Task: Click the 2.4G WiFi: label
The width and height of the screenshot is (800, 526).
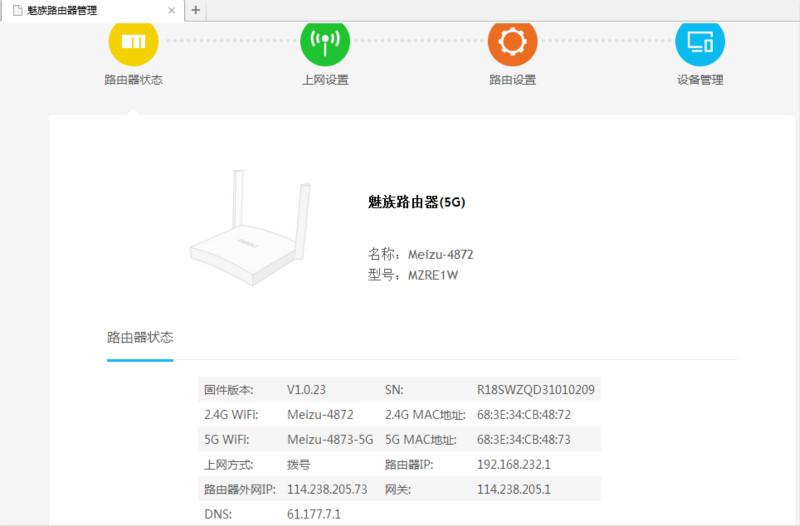Action: (231, 414)
